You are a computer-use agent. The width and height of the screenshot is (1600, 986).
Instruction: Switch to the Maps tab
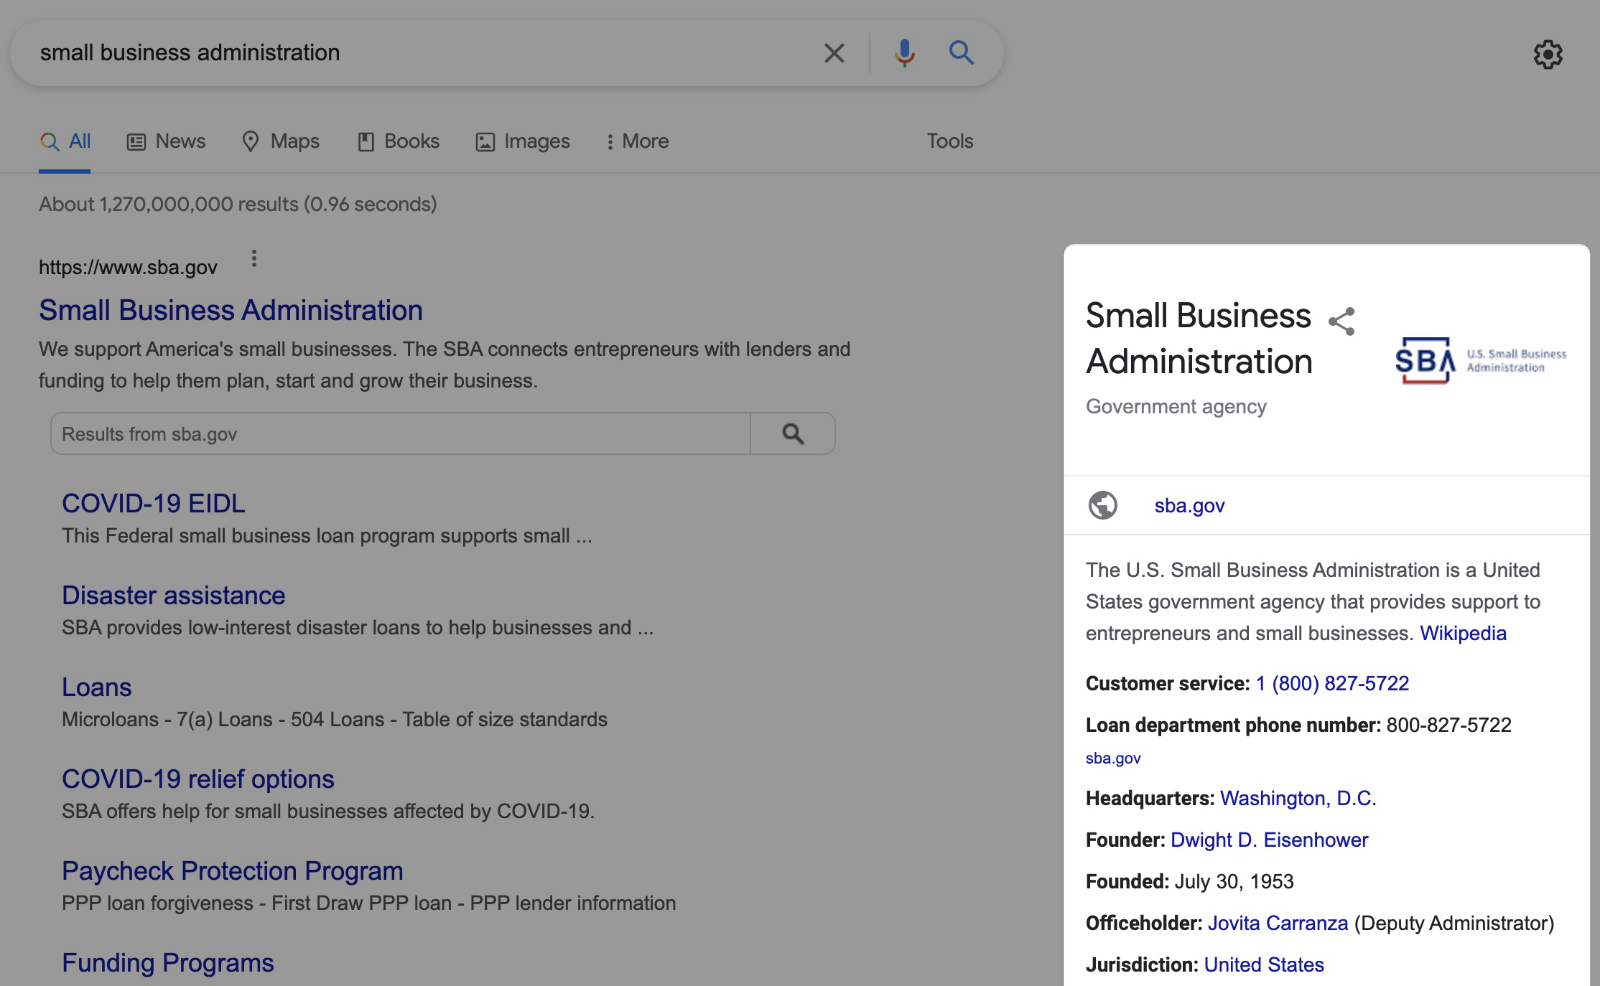pyautogui.click(x=281, y=141)
